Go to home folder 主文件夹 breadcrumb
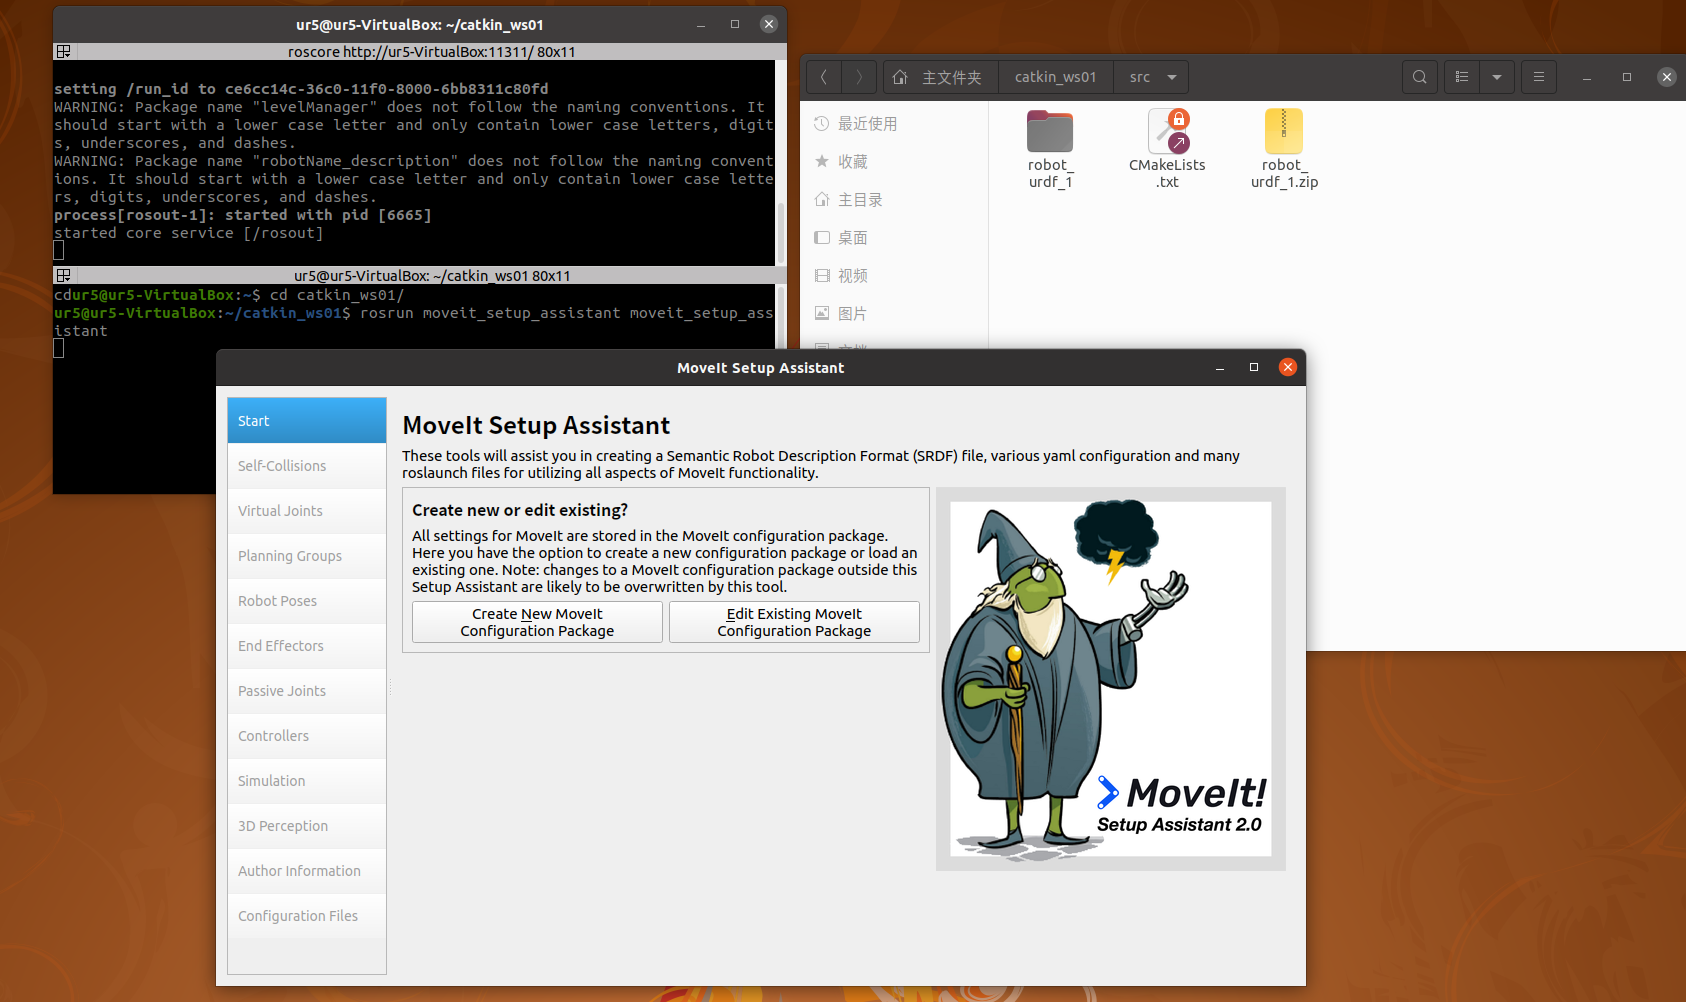1686x1002 pixels. [941, 77]
